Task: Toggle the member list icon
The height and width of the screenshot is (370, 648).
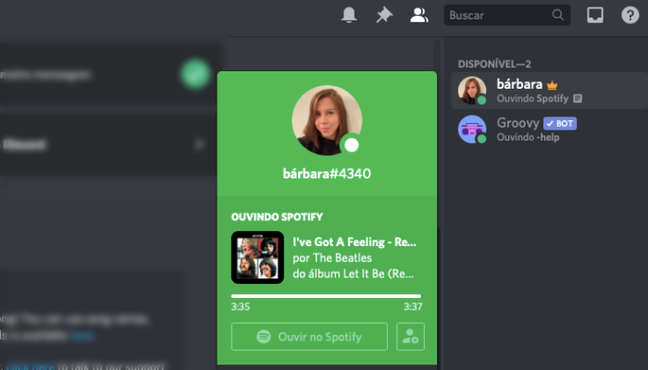Action: [419, 15]
